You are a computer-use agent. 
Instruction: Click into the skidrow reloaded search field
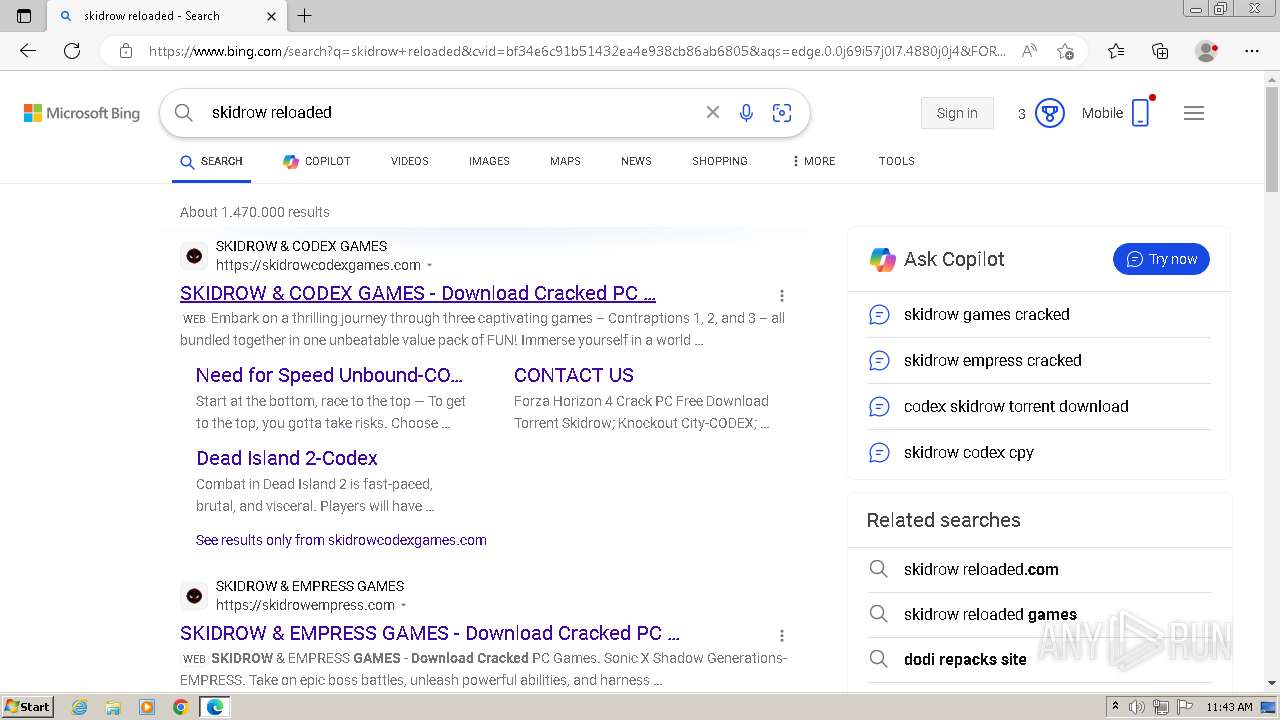450,112
